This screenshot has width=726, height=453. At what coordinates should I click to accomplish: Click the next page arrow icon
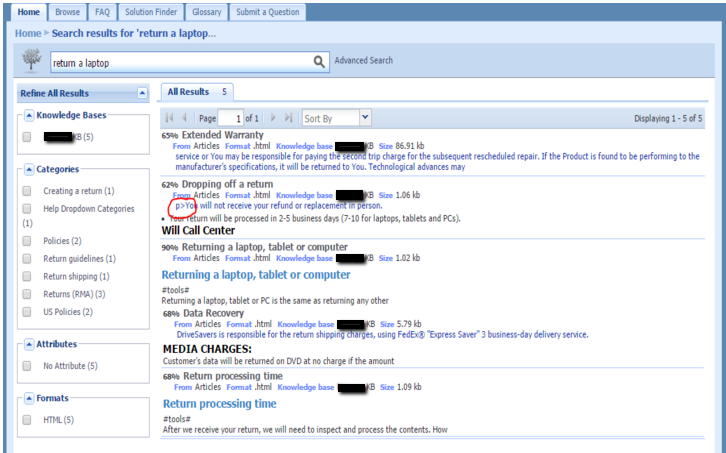click(272, 118)
